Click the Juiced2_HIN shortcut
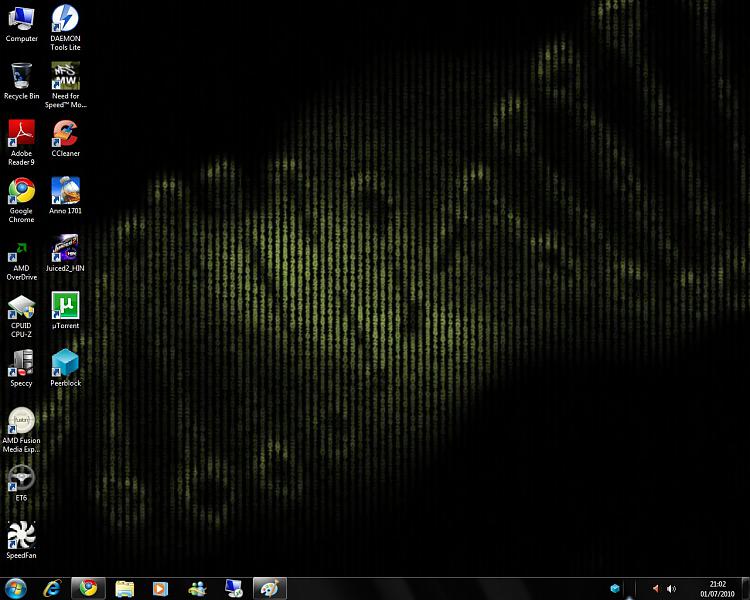 click(x=66, y=254)
